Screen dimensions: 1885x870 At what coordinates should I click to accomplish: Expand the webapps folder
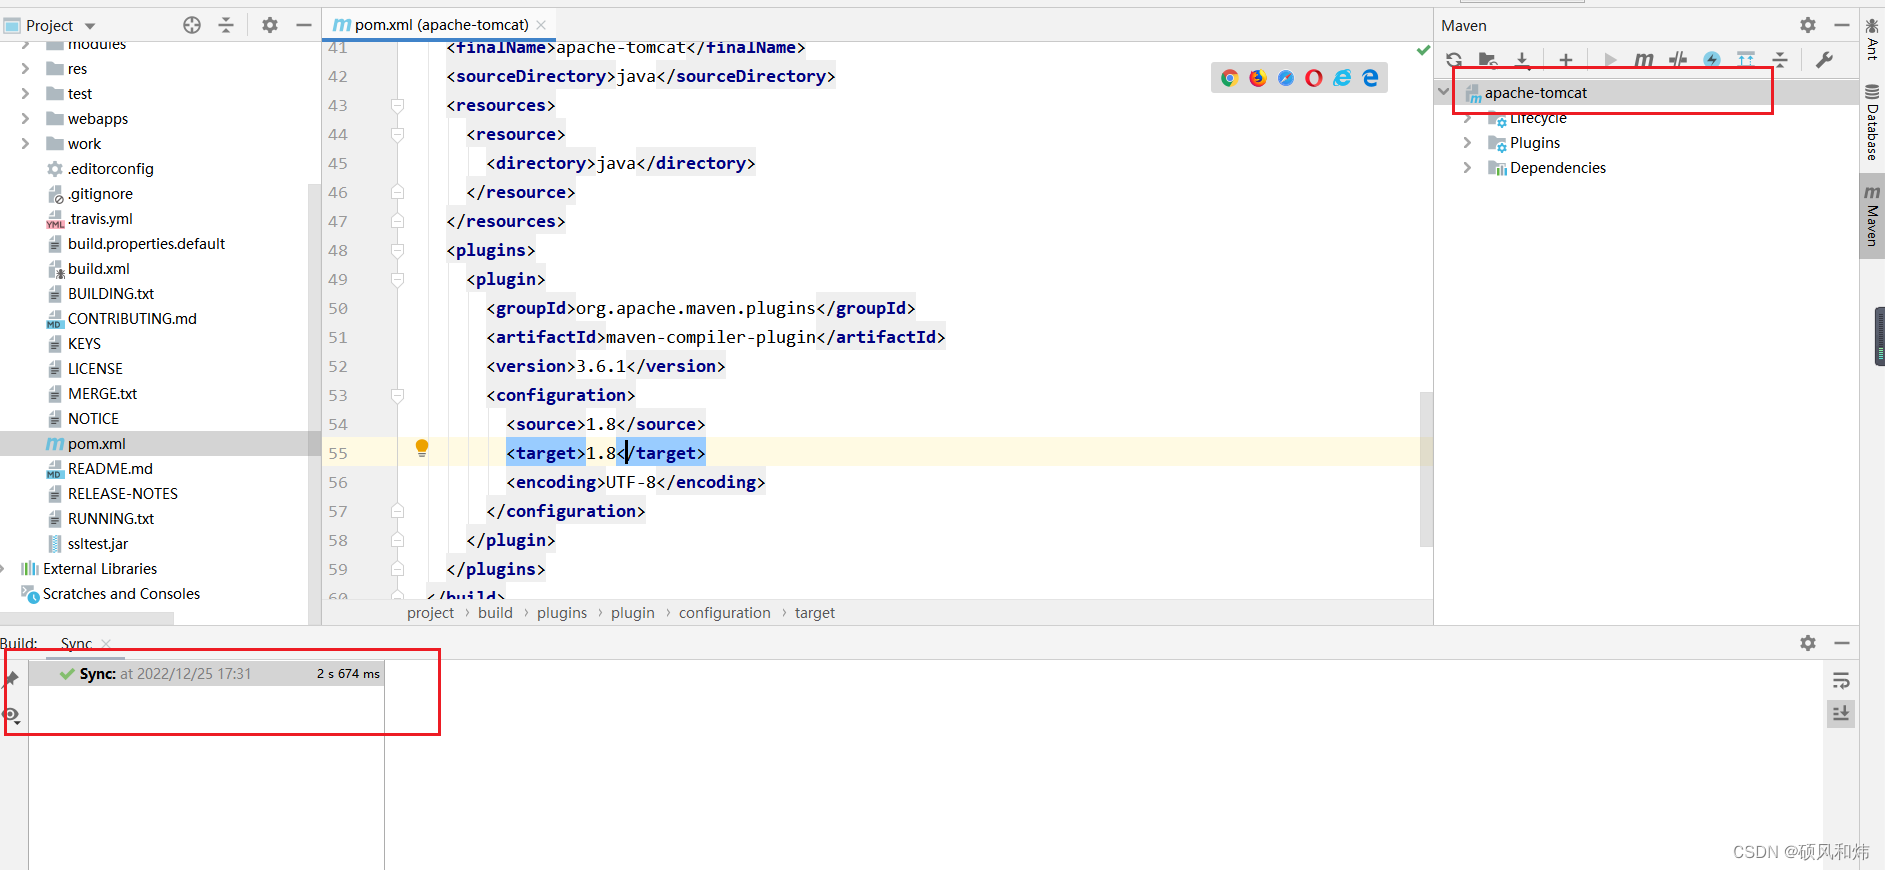point(25,119)
